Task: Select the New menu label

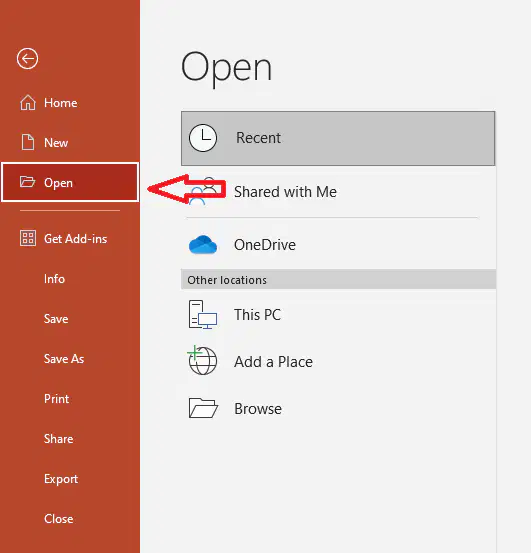Action: pyautogui.click(x=56, y=143)
